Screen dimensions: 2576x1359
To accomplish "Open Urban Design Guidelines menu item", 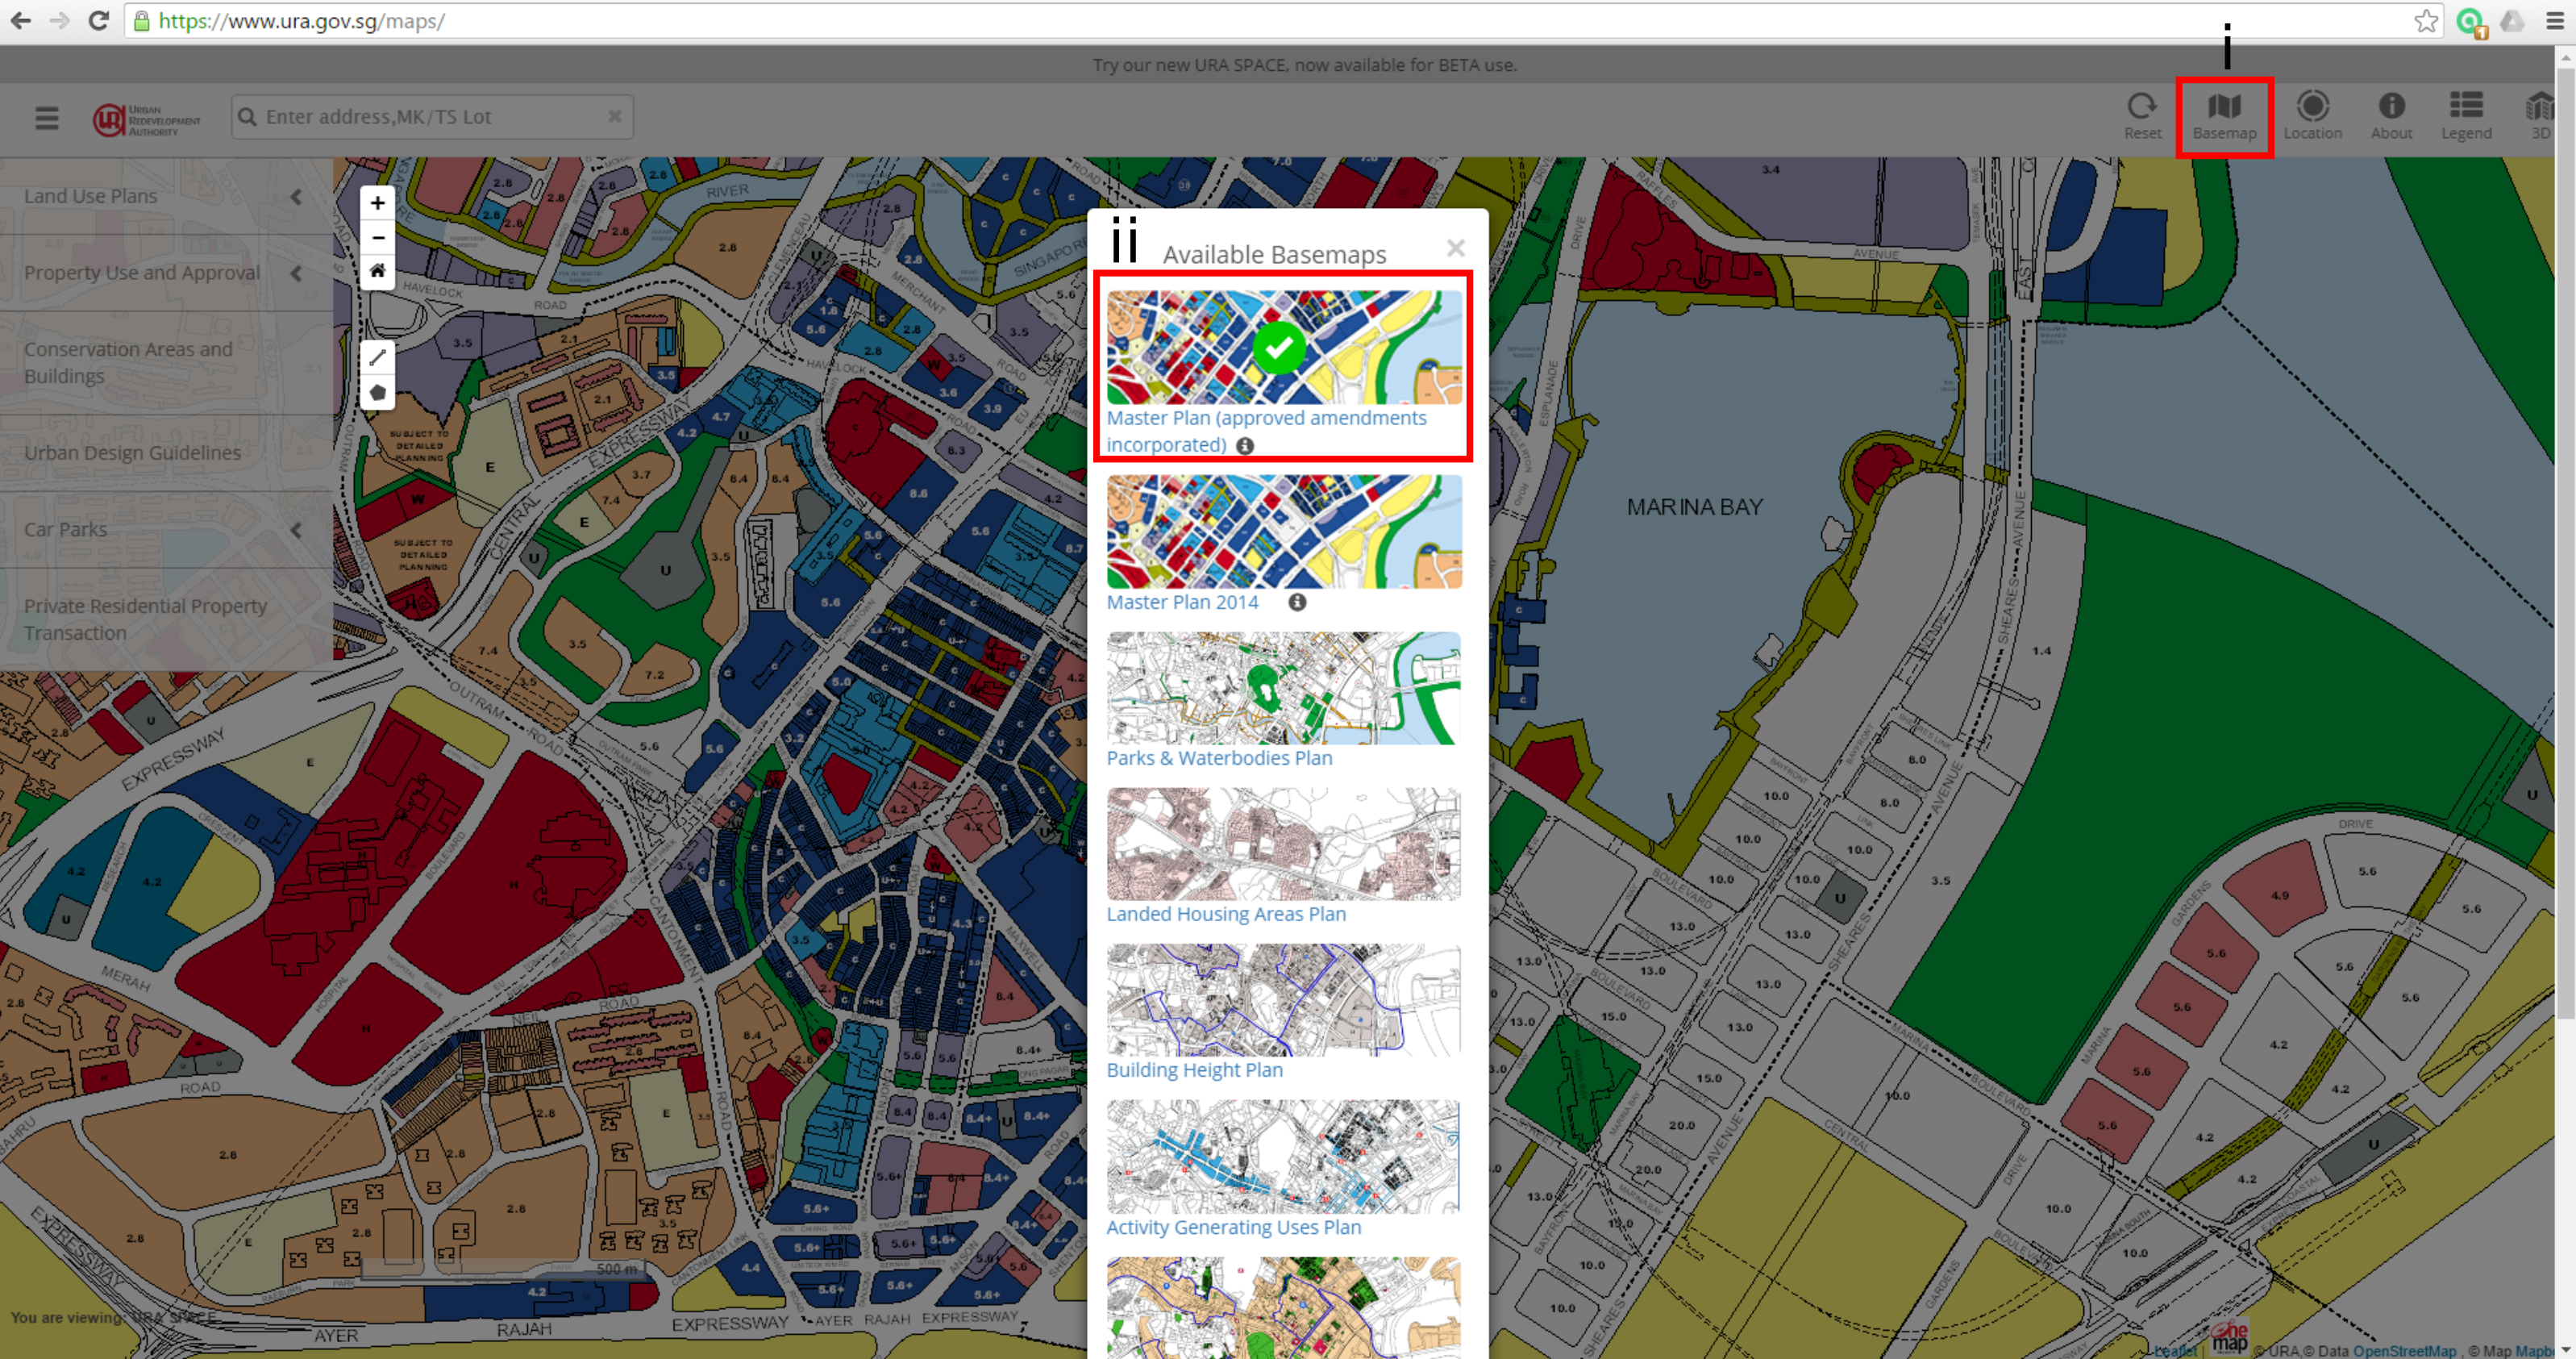I will 132,453.
